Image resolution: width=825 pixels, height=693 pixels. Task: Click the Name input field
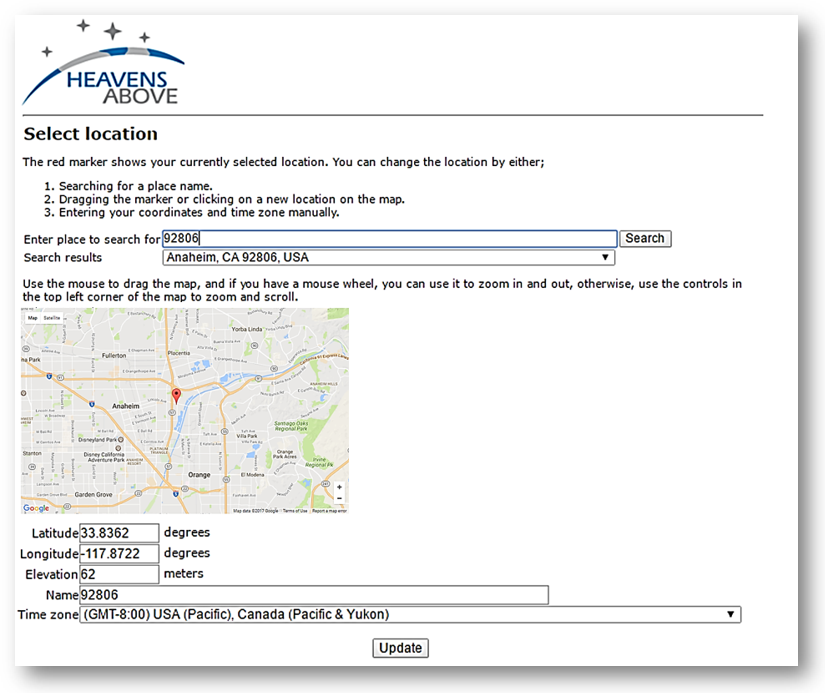pyautogui.click(x=314, y=595)
